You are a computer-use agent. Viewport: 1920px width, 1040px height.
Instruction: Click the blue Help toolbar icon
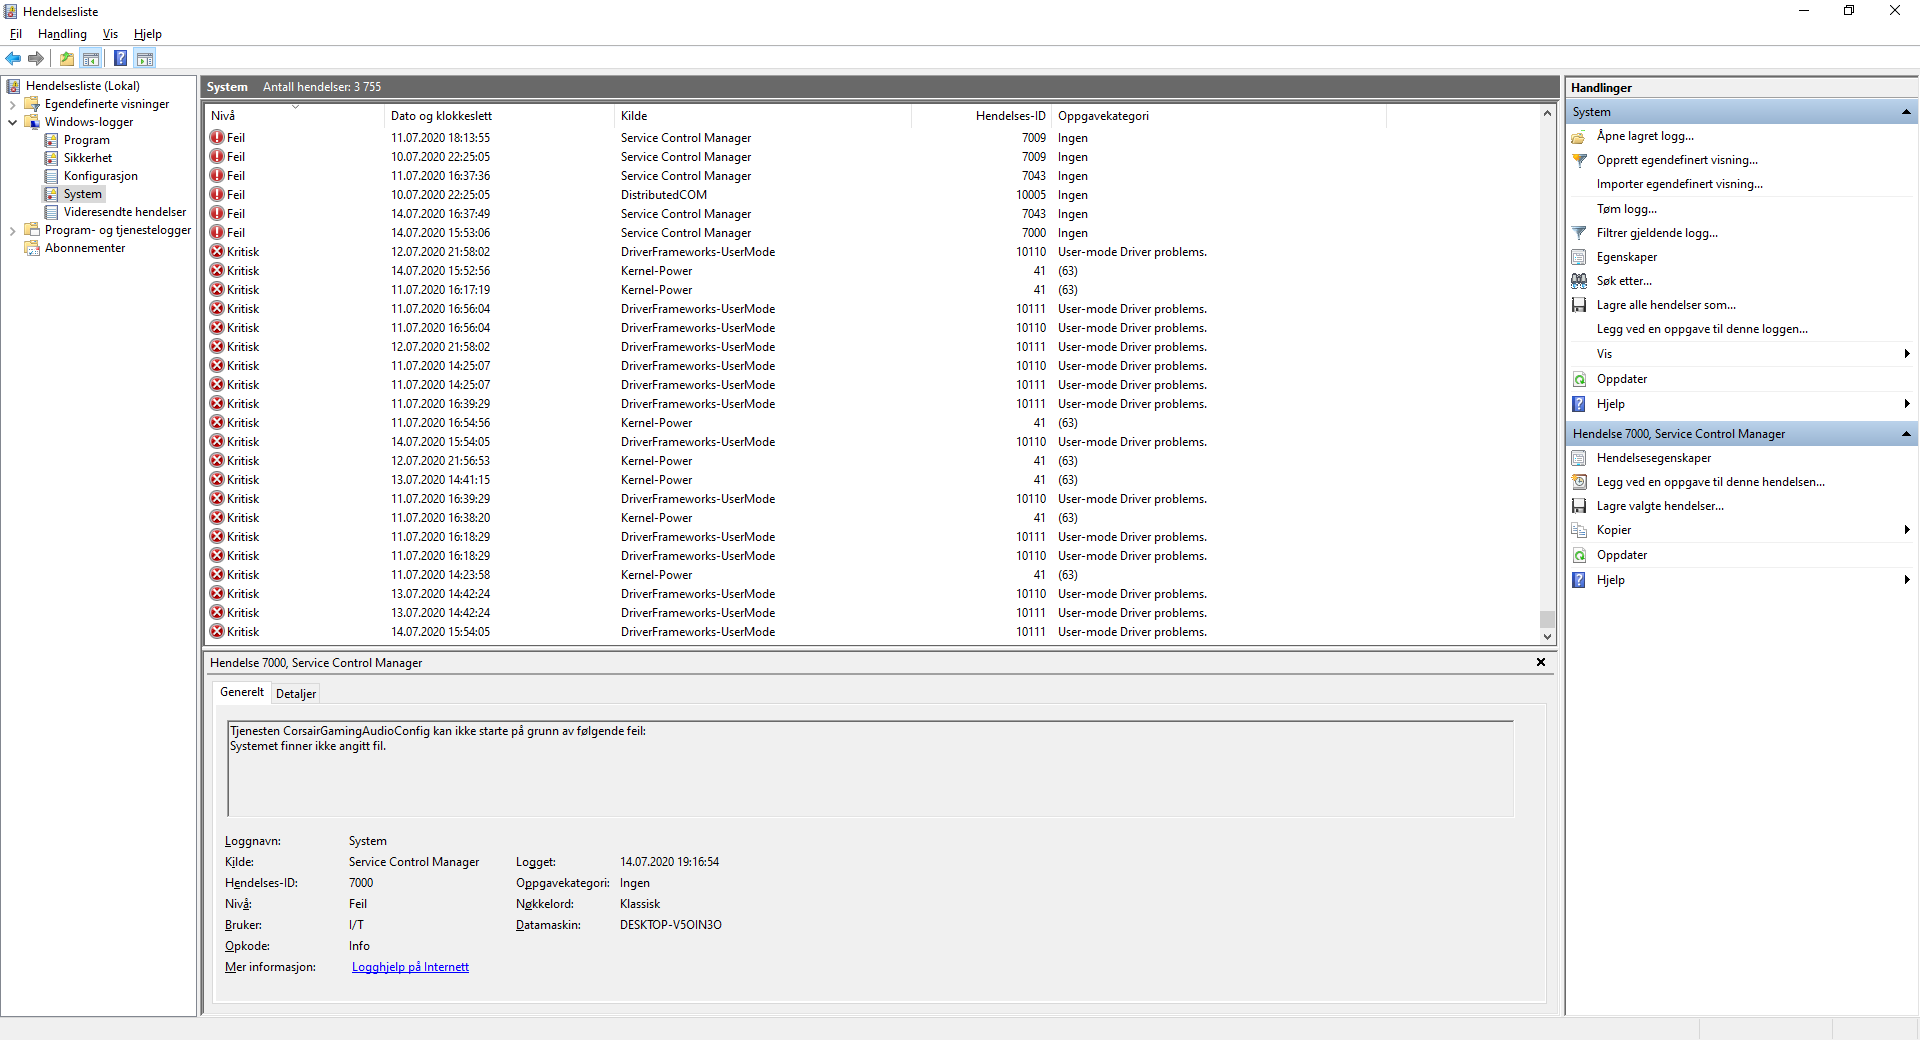120,58
